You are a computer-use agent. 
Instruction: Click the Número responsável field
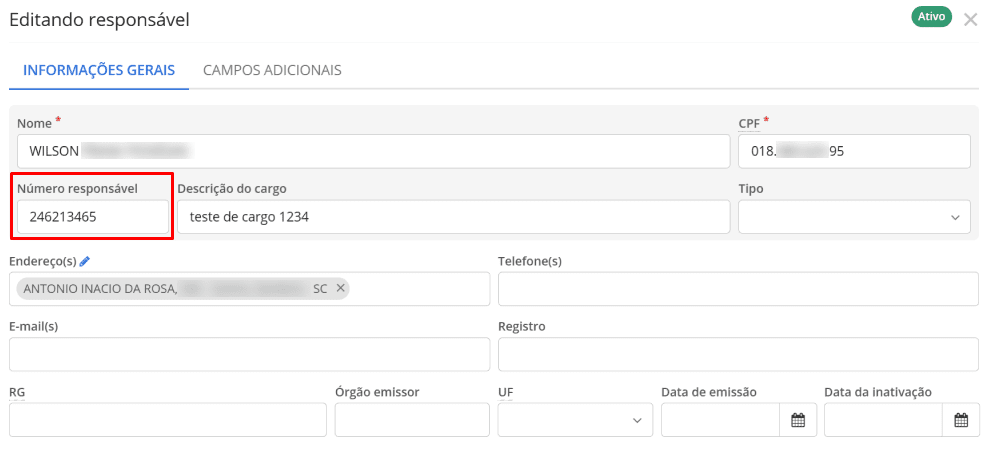[x=93, y=216]
